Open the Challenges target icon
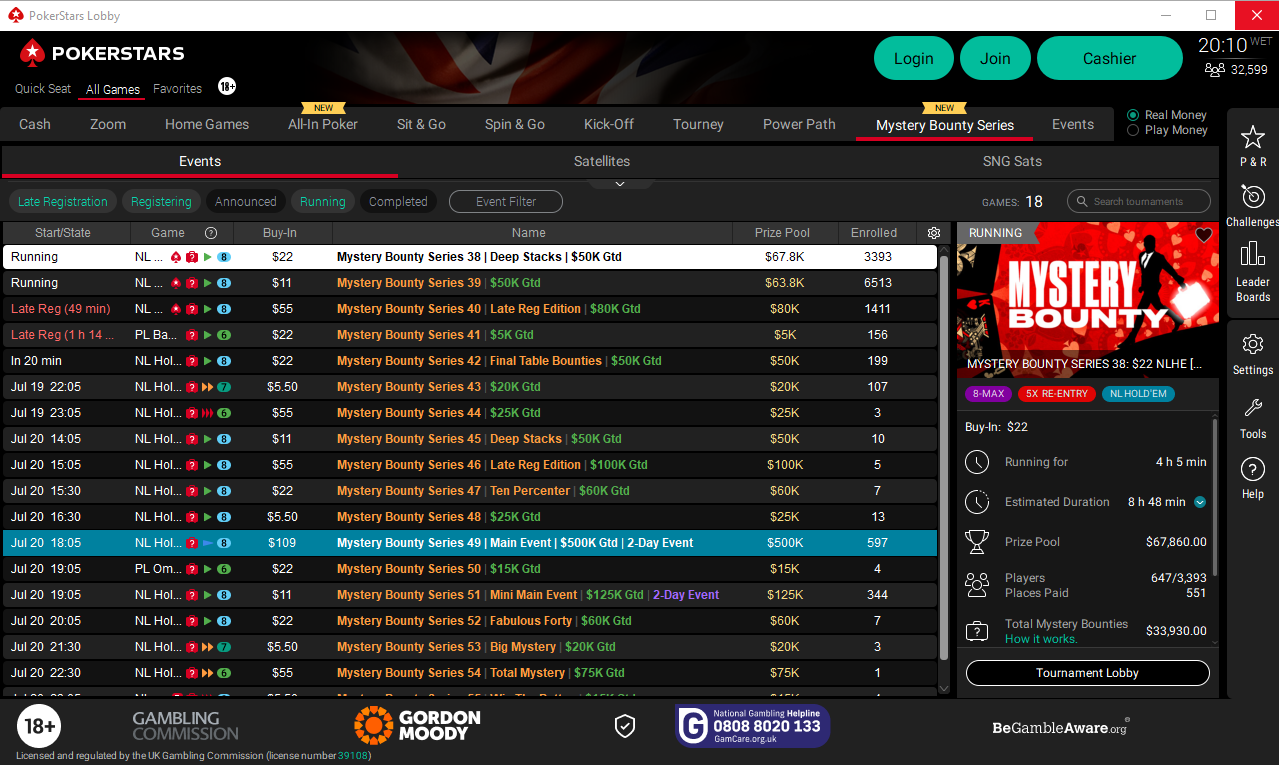1279x765 pixels. tap(1252, 196)
